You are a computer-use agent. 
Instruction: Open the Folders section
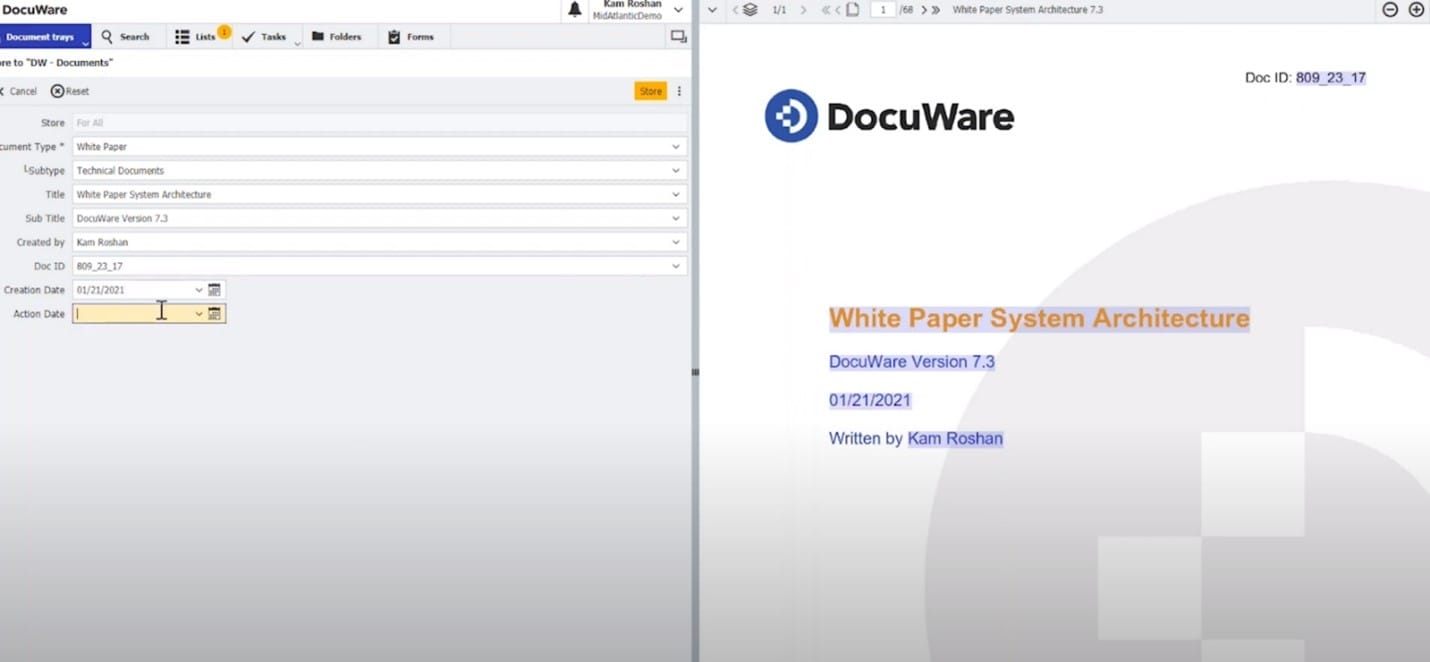339,36
